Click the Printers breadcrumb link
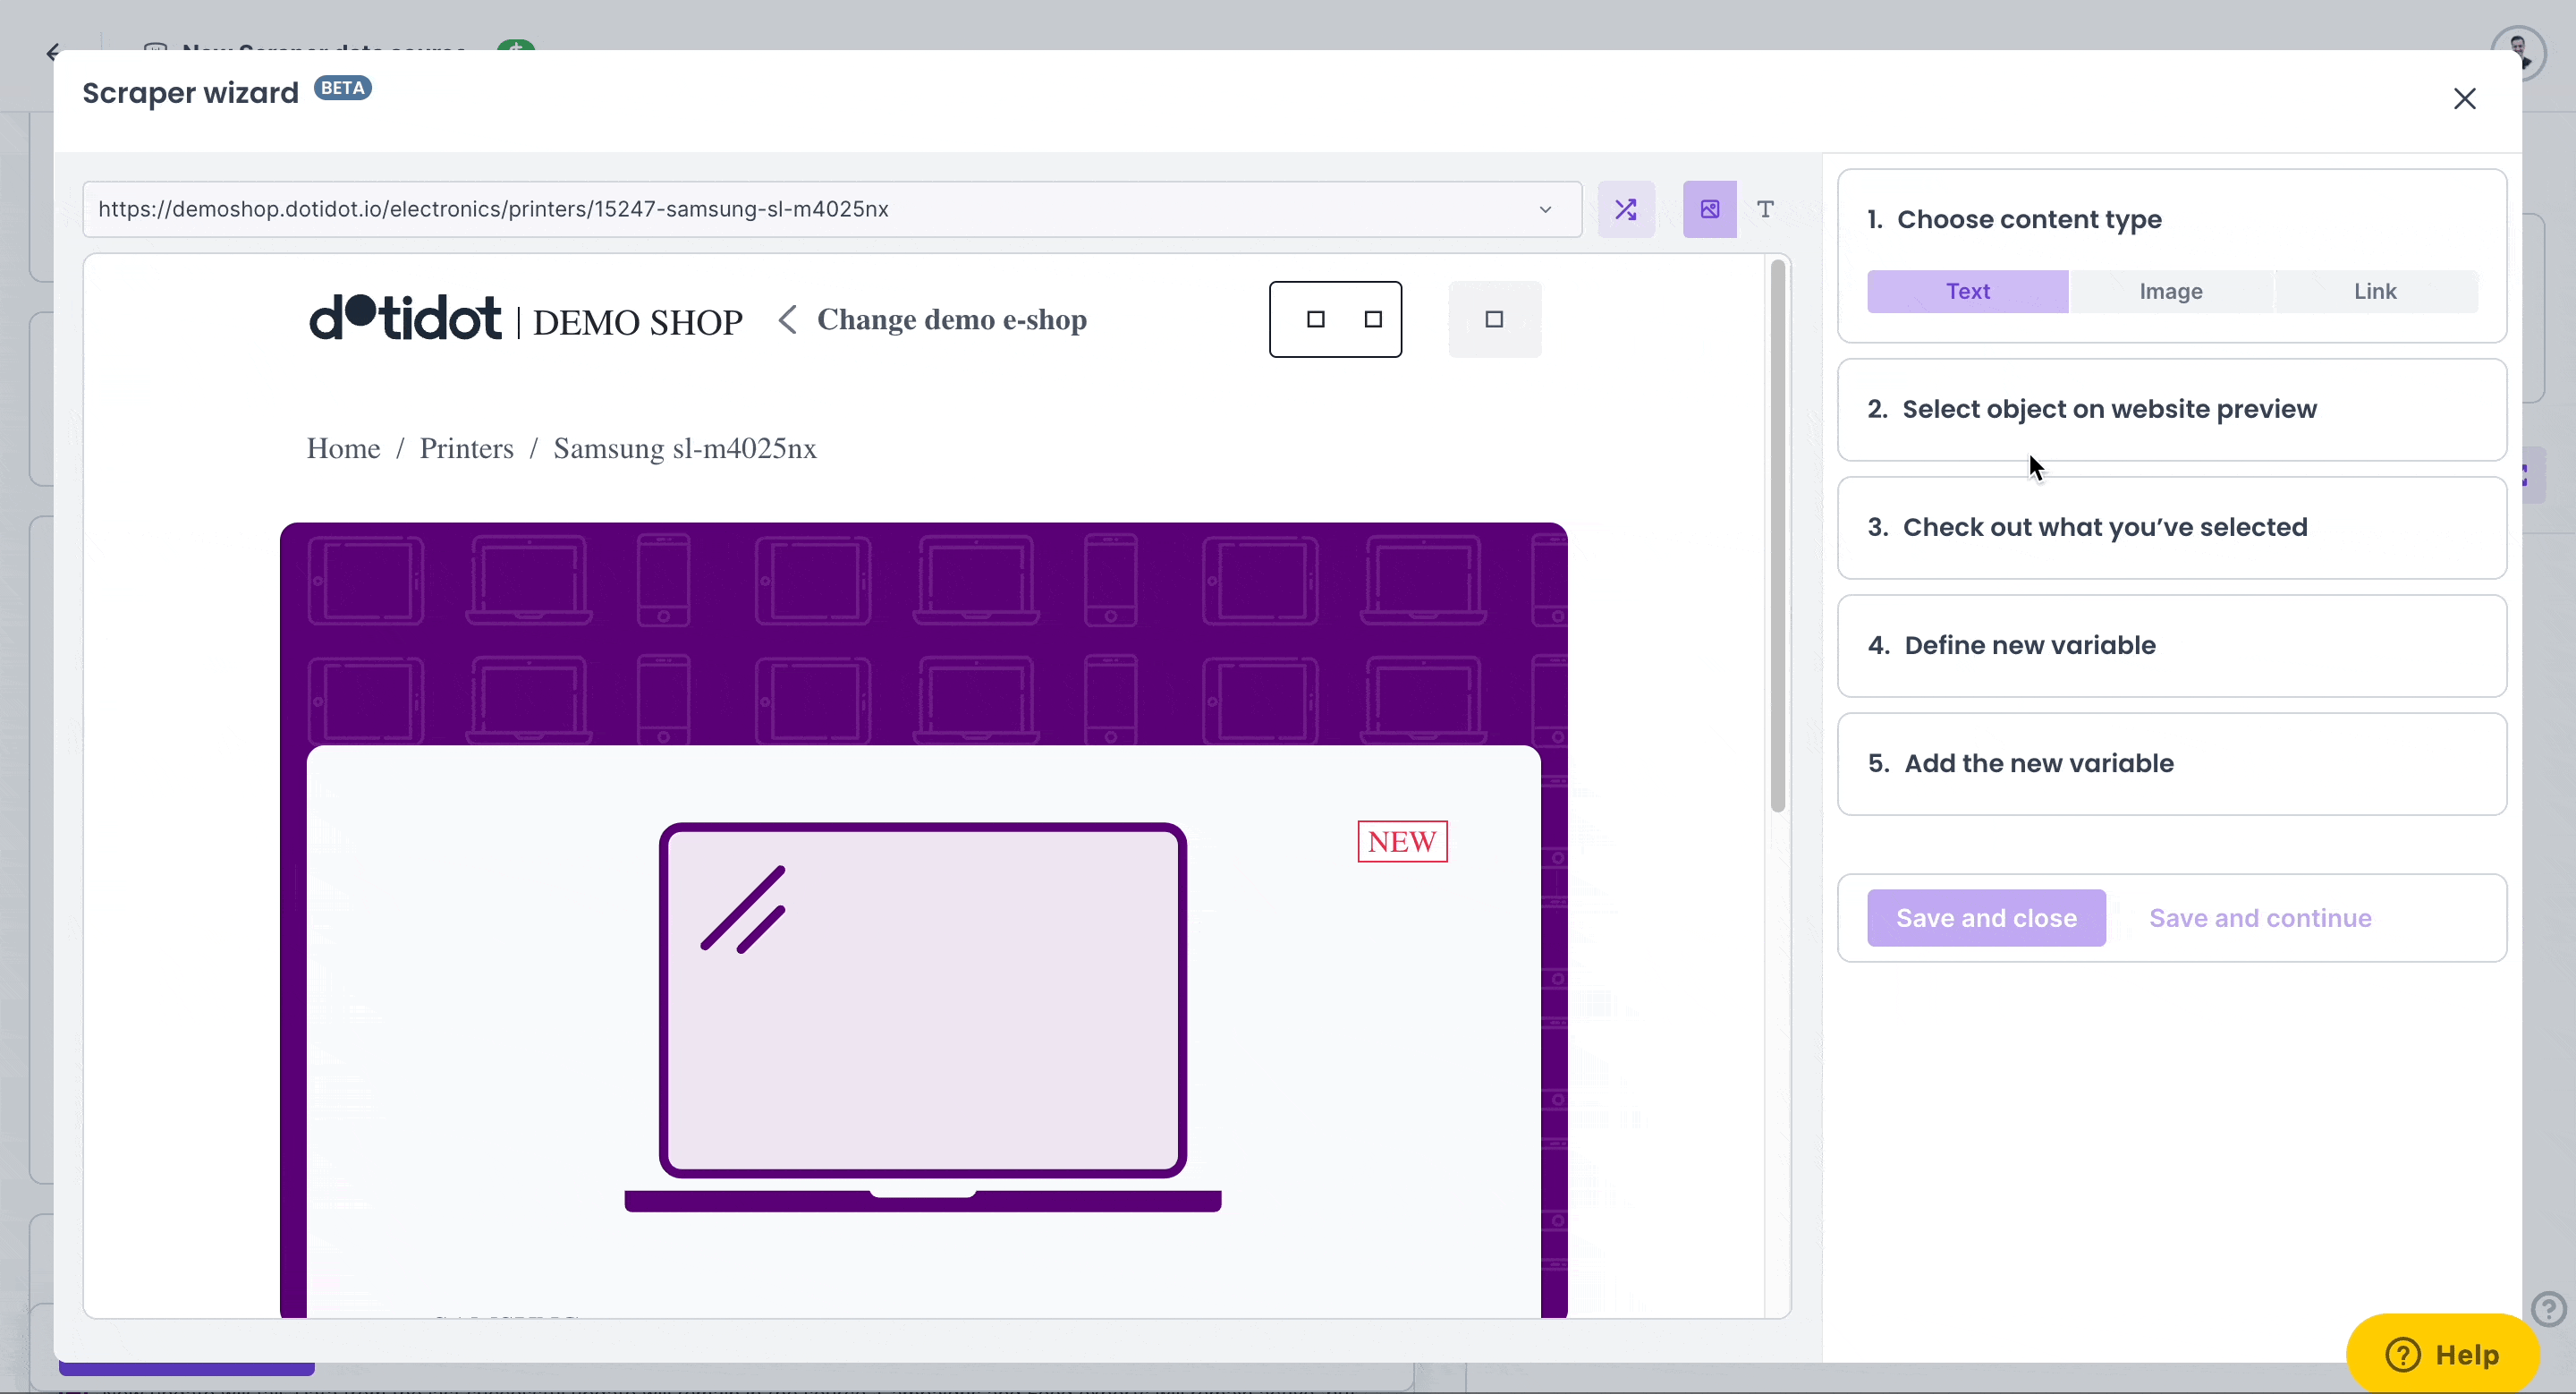2576x1394 pixels. click(x=466, y=448)
